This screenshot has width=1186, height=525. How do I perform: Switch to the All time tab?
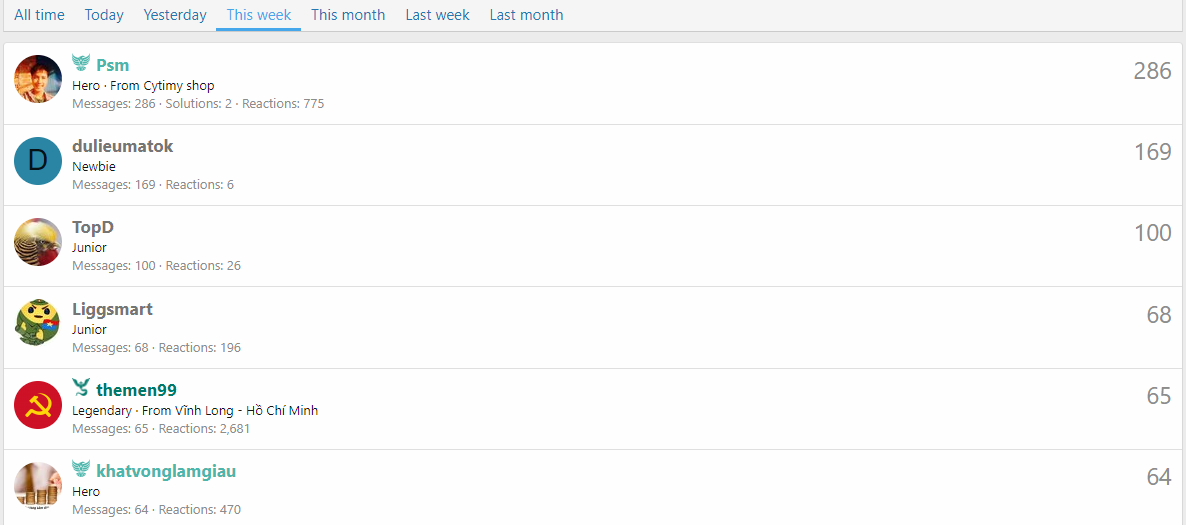(x=39, y=15)
